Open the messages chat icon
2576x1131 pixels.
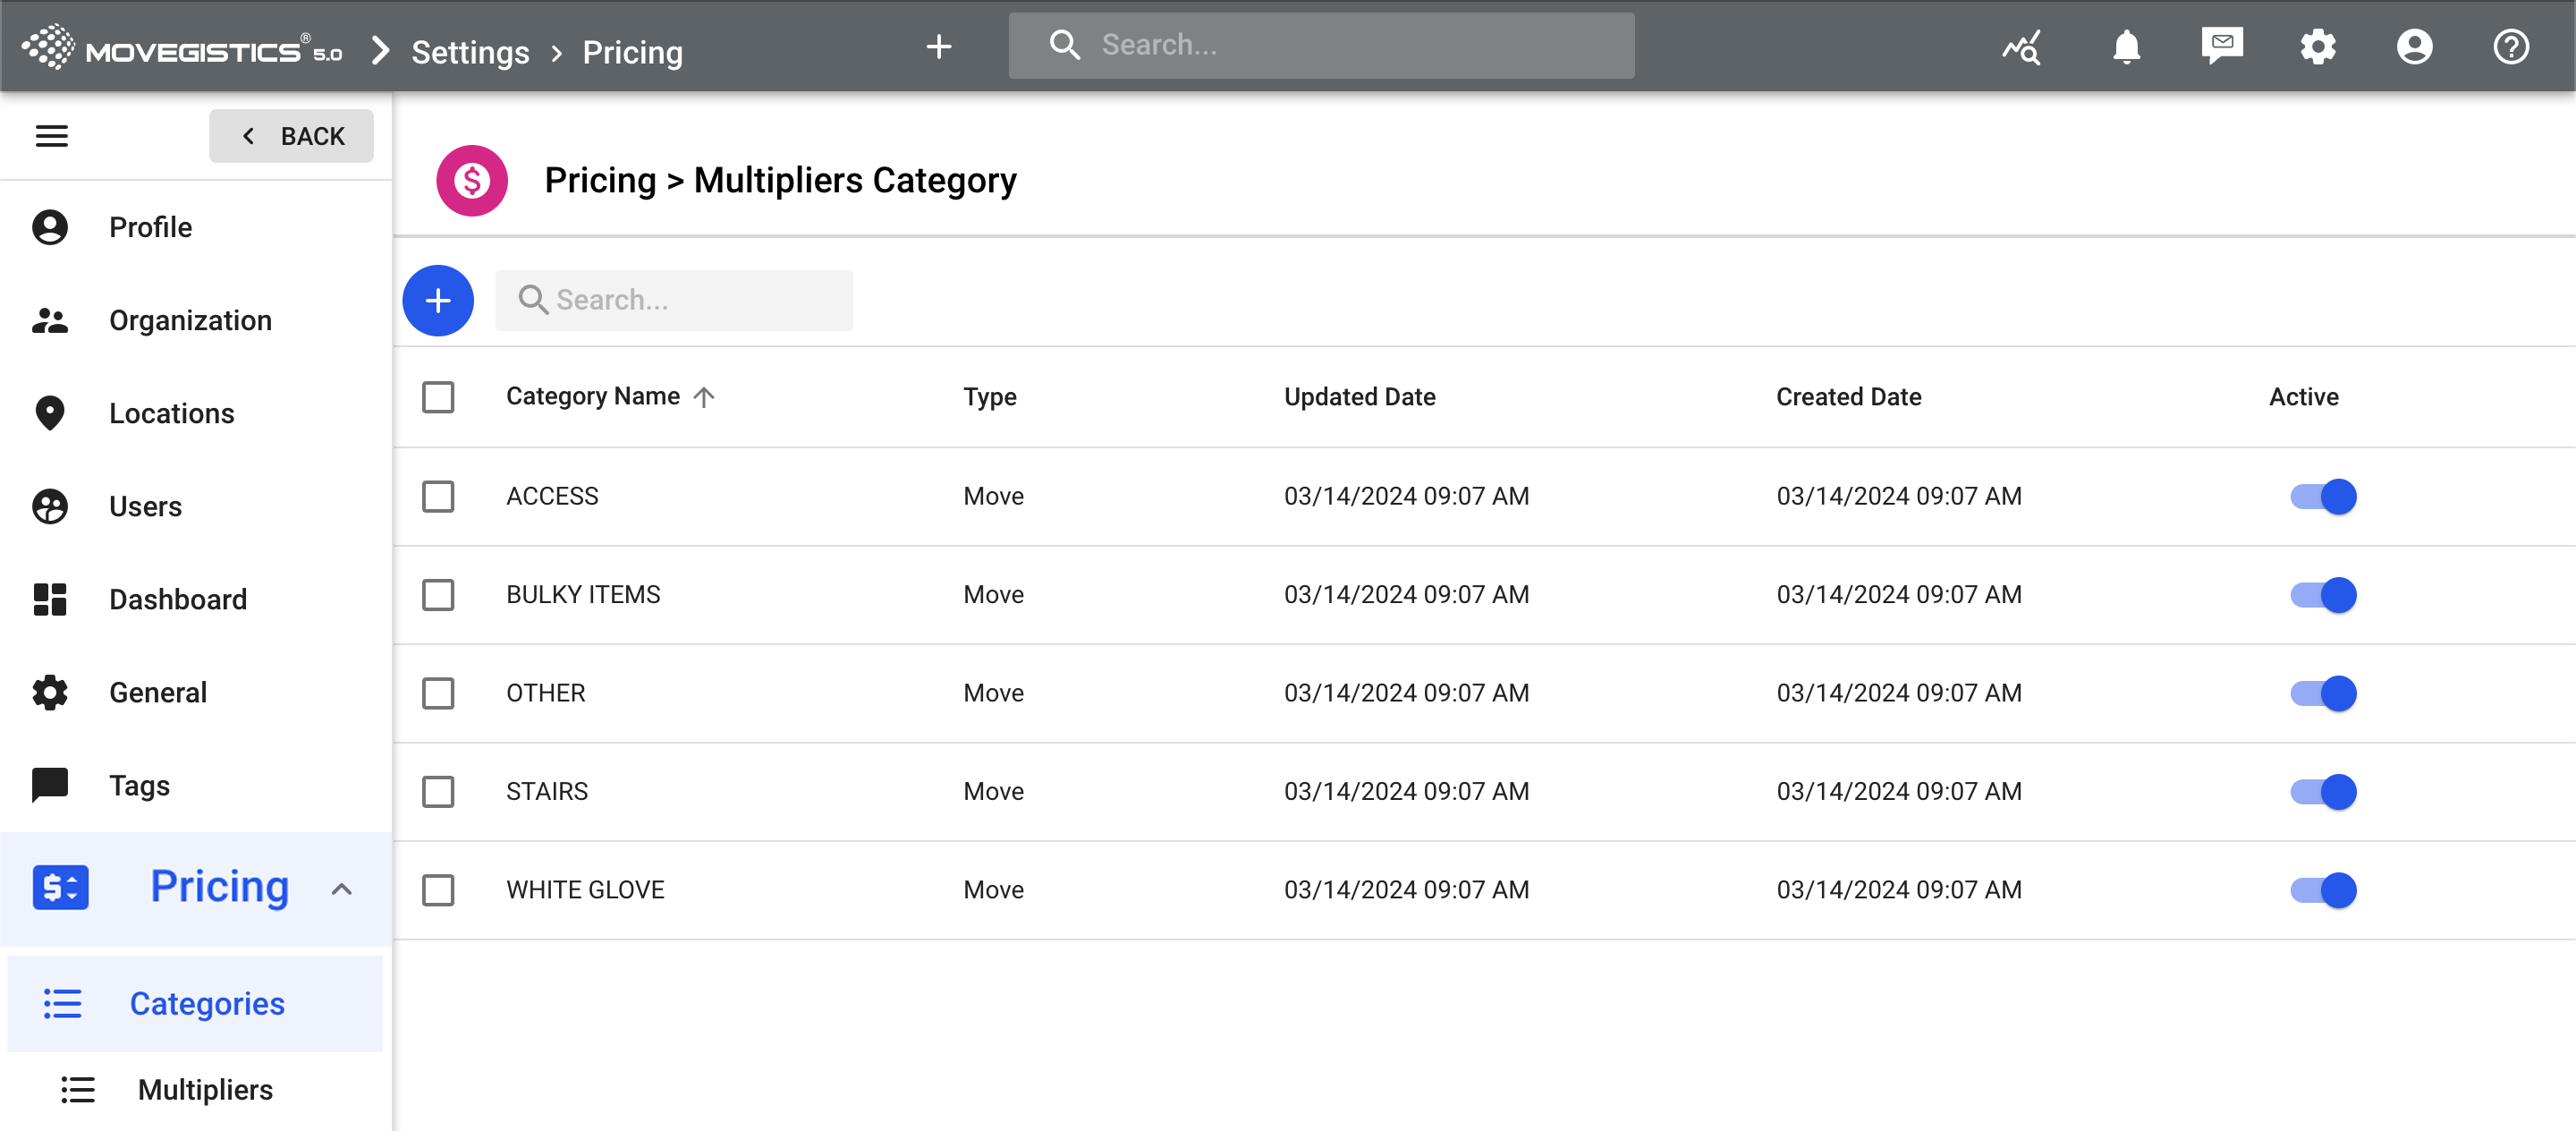point(2221,46)
